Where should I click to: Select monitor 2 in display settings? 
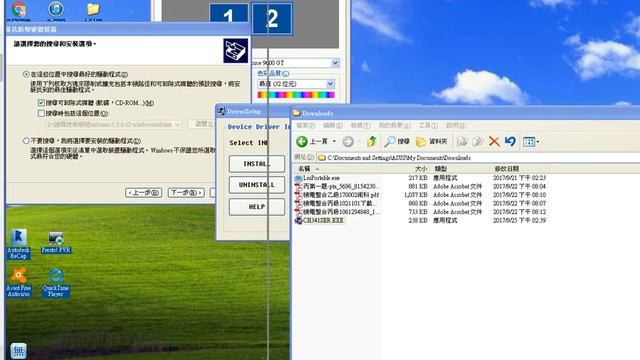272,18
